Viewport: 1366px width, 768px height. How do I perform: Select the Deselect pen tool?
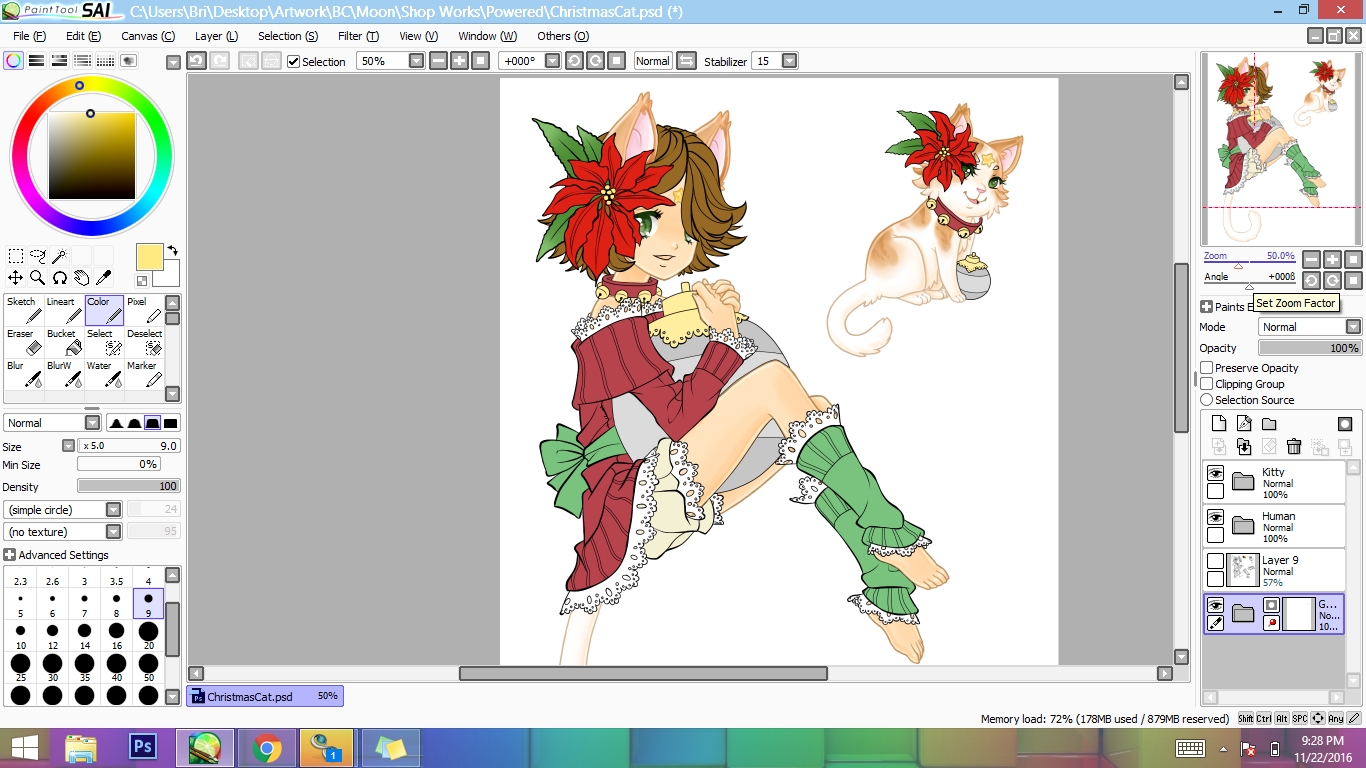tap(144, 343)
